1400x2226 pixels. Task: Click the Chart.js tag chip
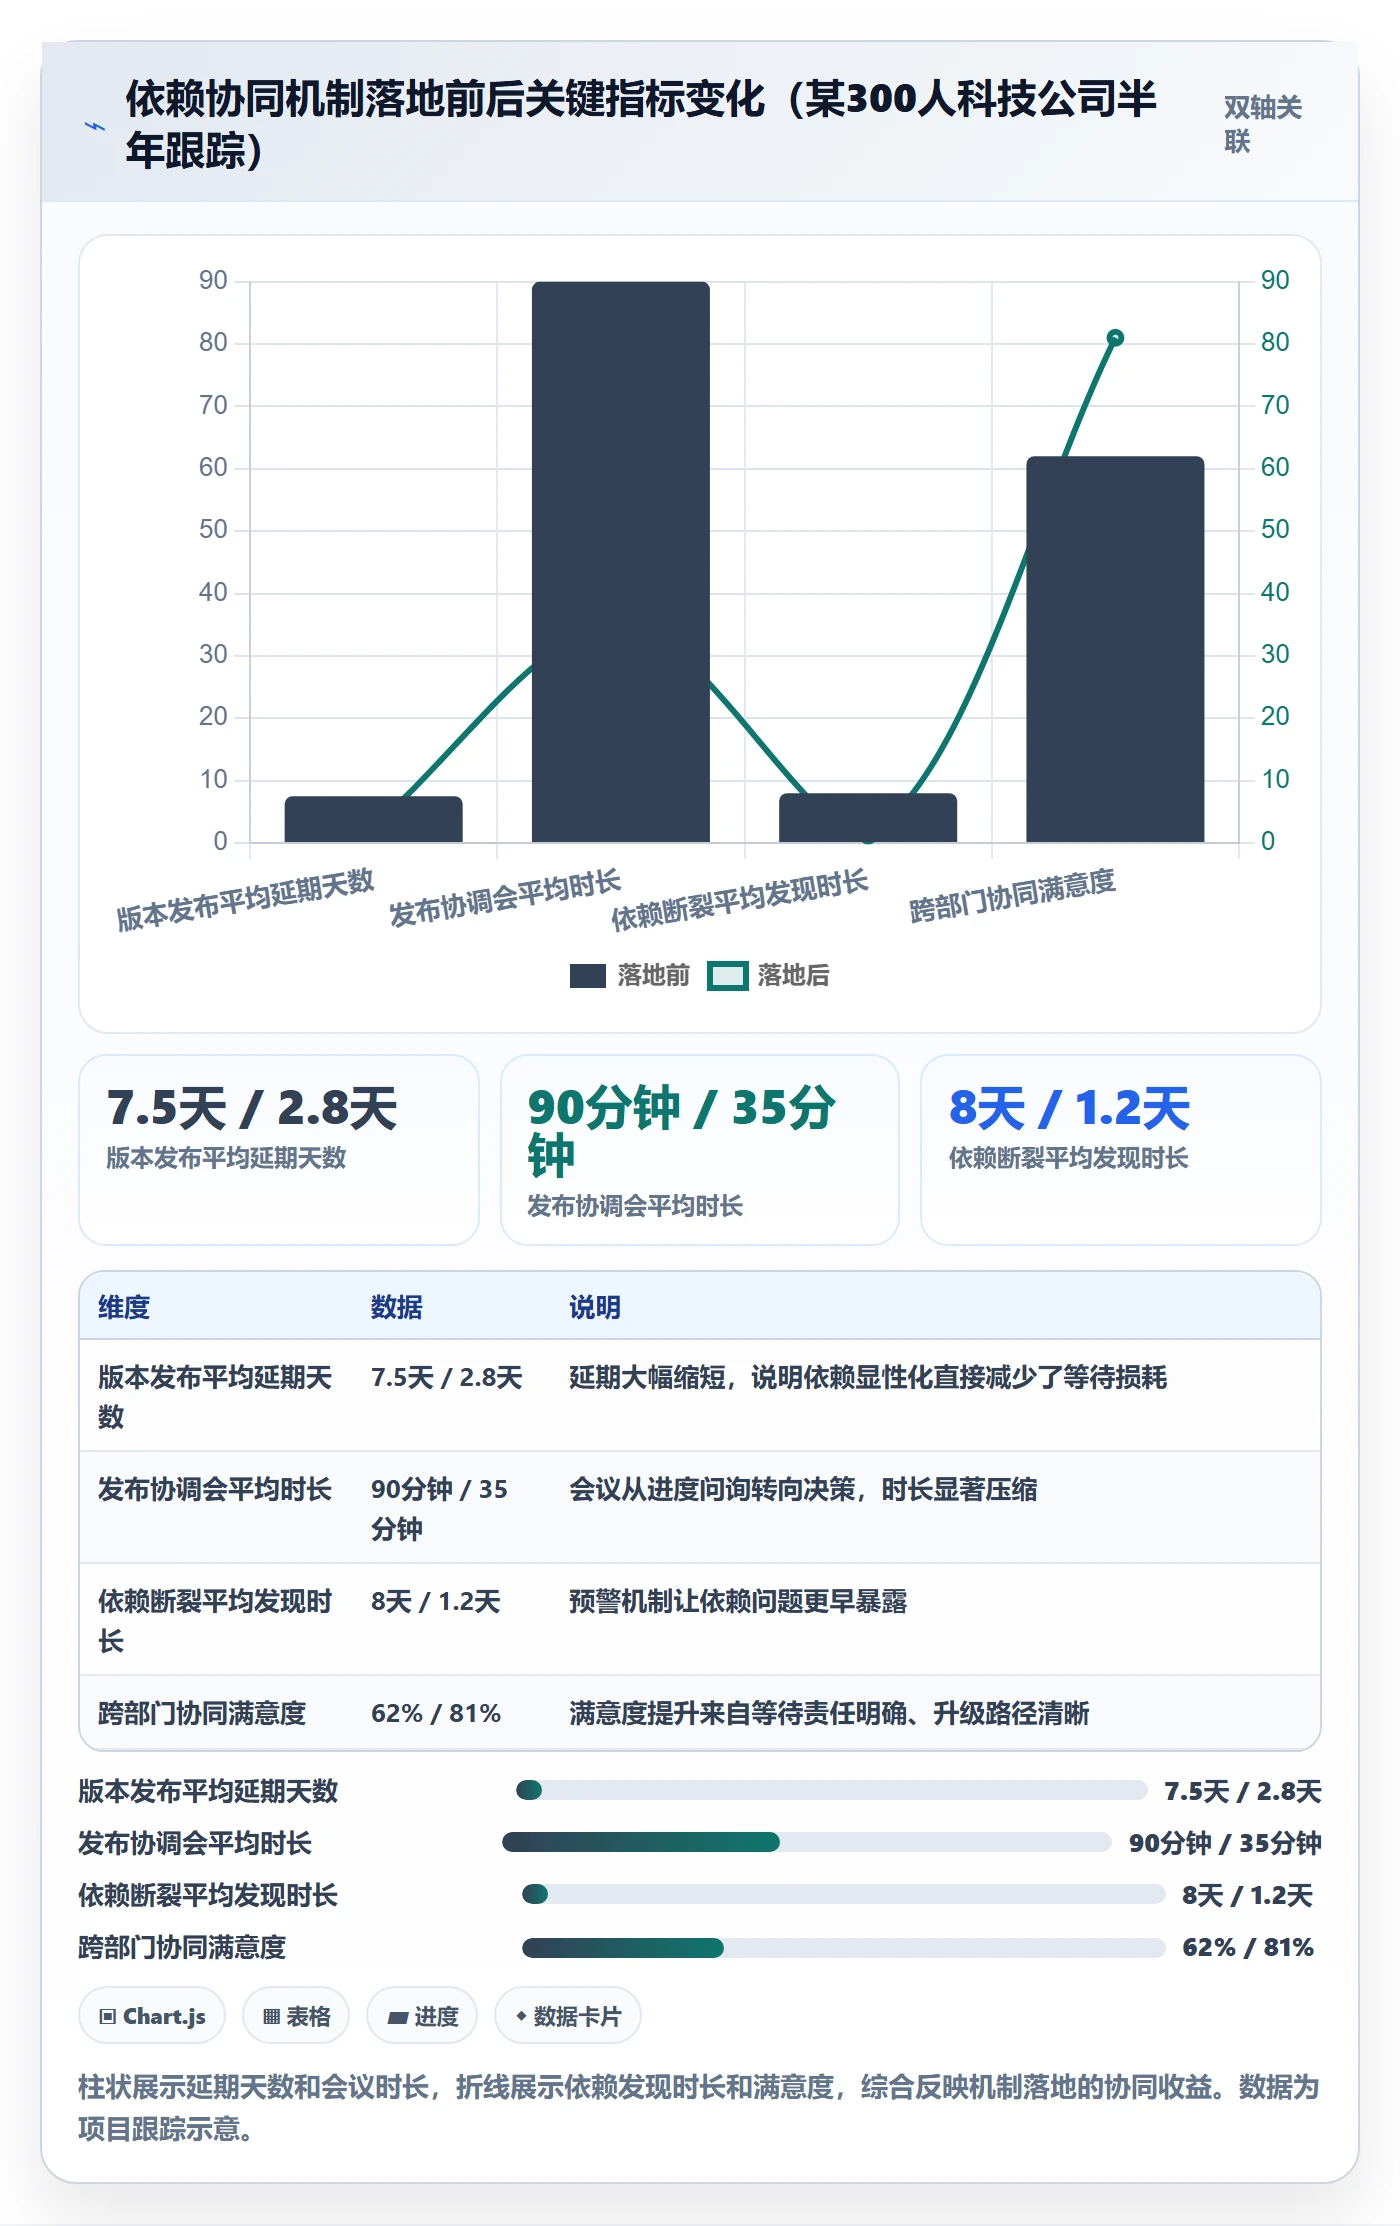(152, 2016)
